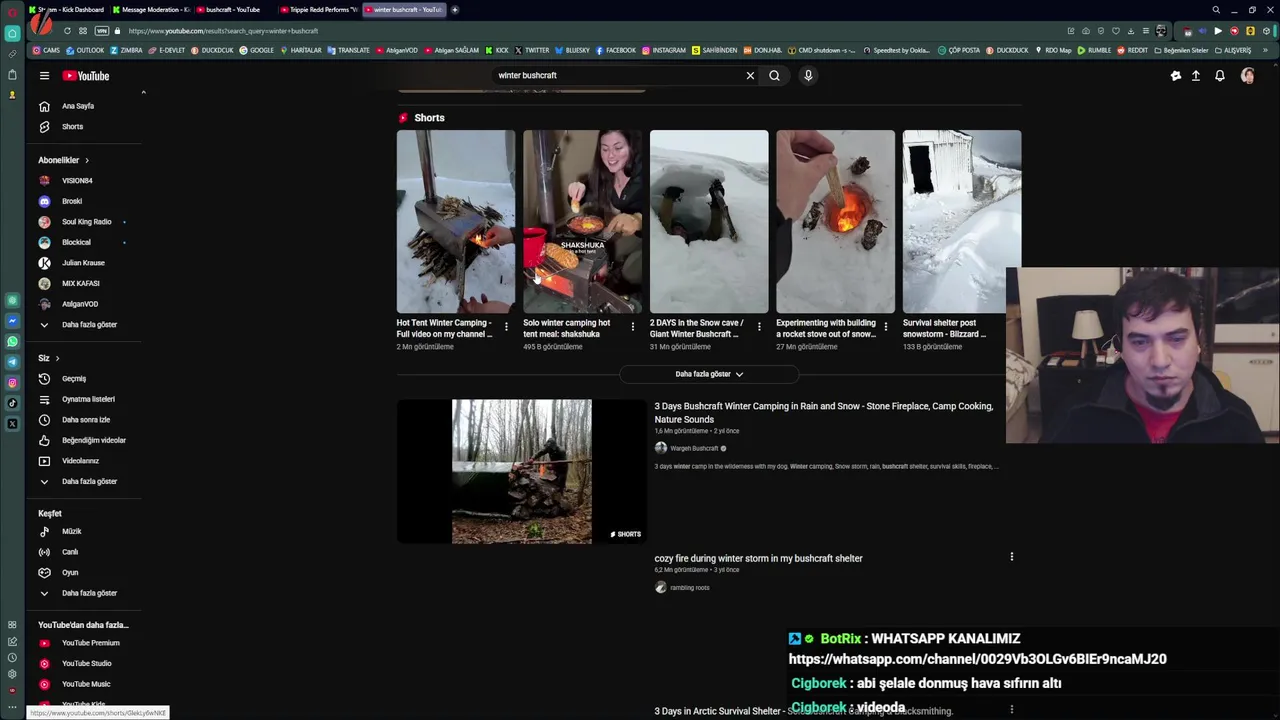Switch to Message Moderation browser tab
Image resolution: width=1280 pixels, height=720 pixels.
pos(150,10)
